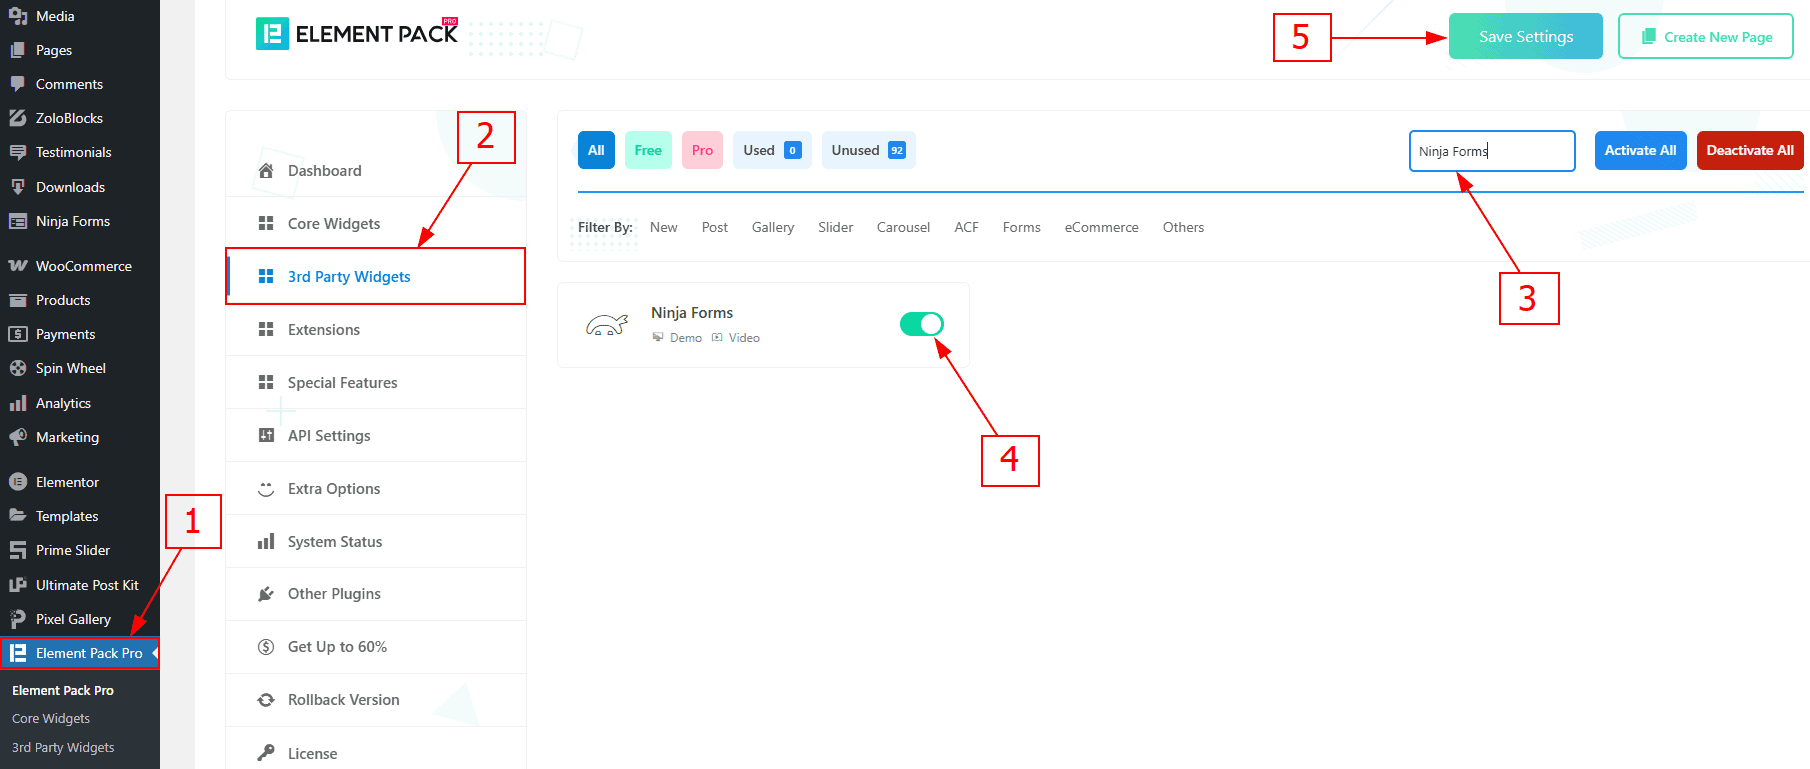Open Core Widgets submenu in WP sidebar
Viewport: 1810px width, 769px height.
click(x=51, y=718)
